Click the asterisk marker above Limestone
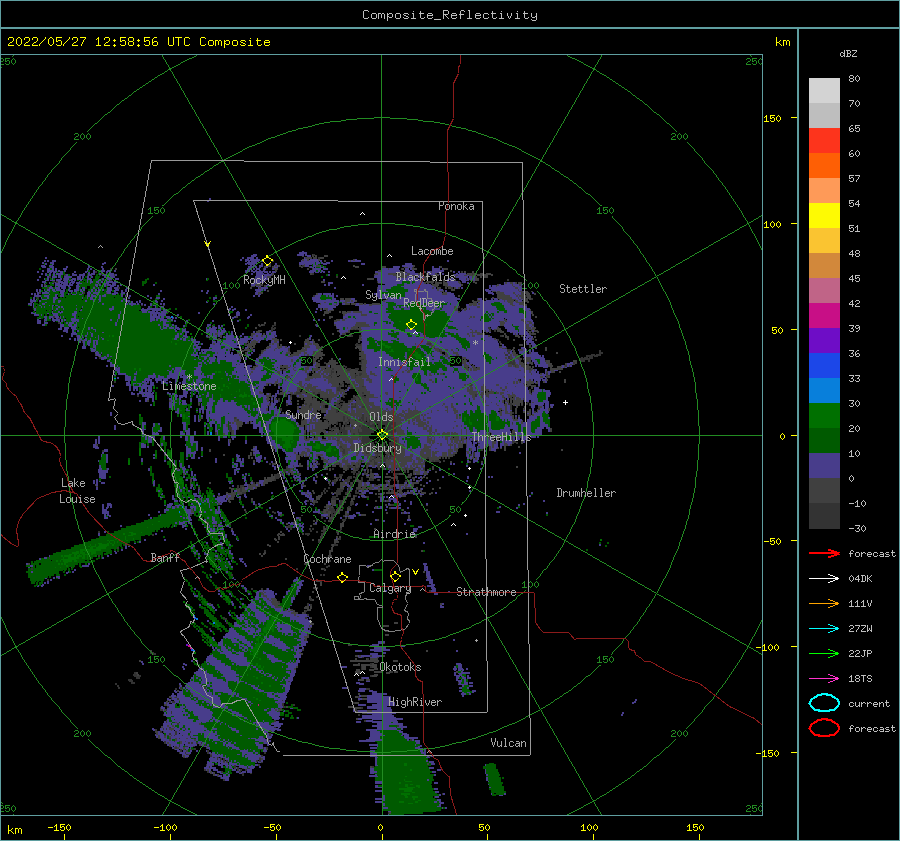The width and height of the screenshot is (900, 841). 189,377
